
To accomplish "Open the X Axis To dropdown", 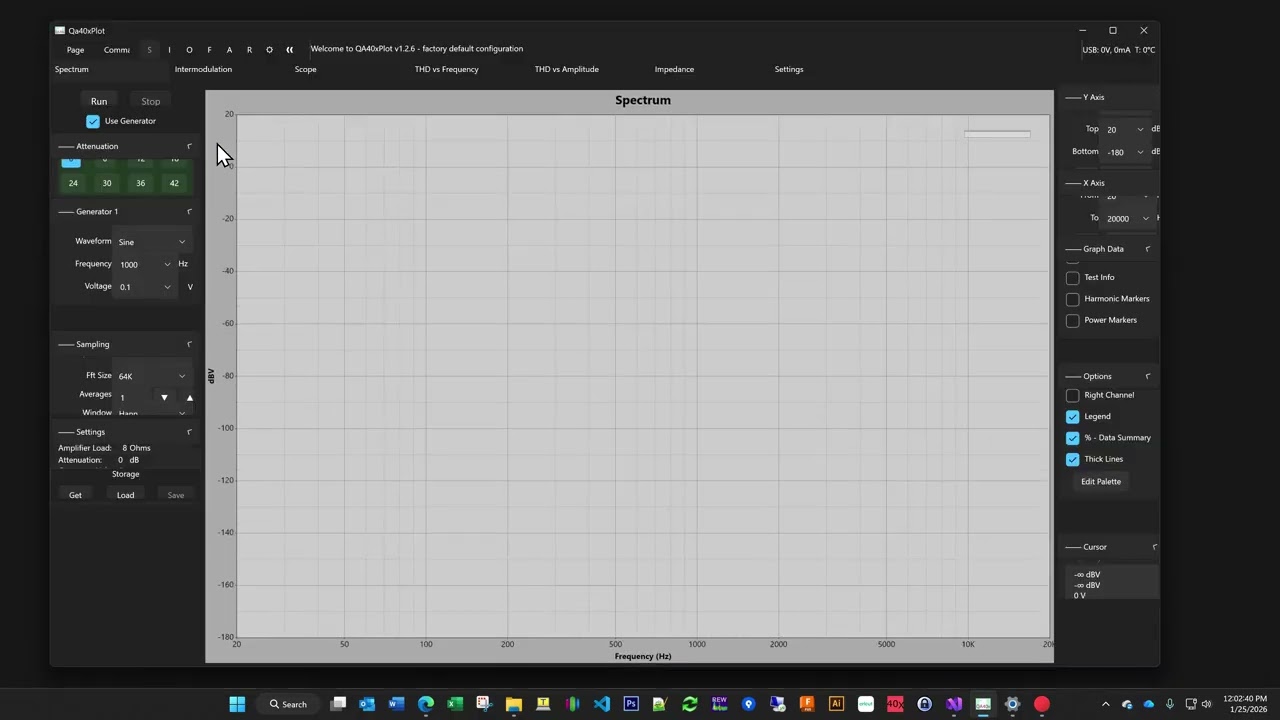I will pyautogui.click(x=1128, y=218).
